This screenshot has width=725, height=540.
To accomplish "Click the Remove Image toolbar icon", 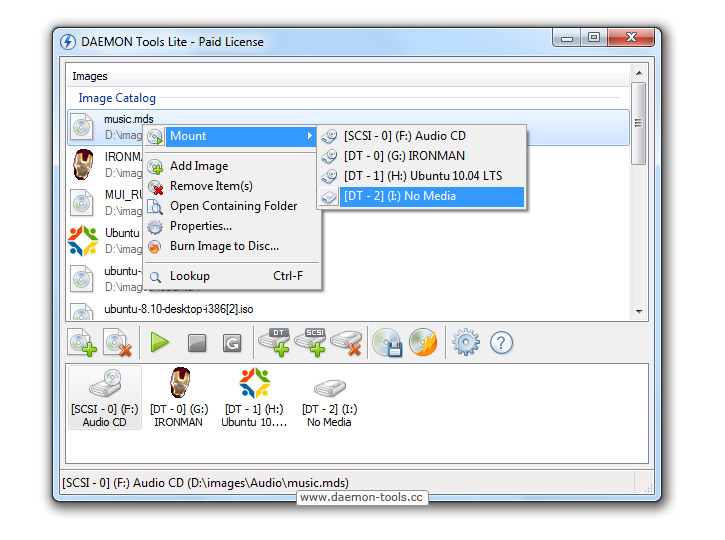I will 118,343.
